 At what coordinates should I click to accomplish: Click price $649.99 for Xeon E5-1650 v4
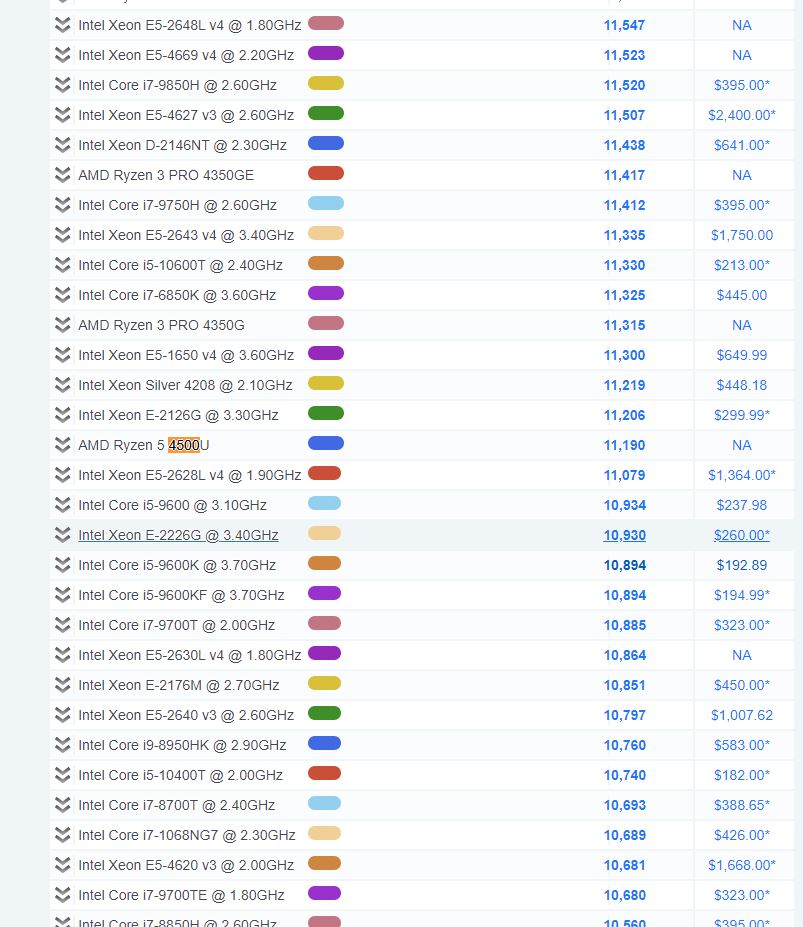742,355
